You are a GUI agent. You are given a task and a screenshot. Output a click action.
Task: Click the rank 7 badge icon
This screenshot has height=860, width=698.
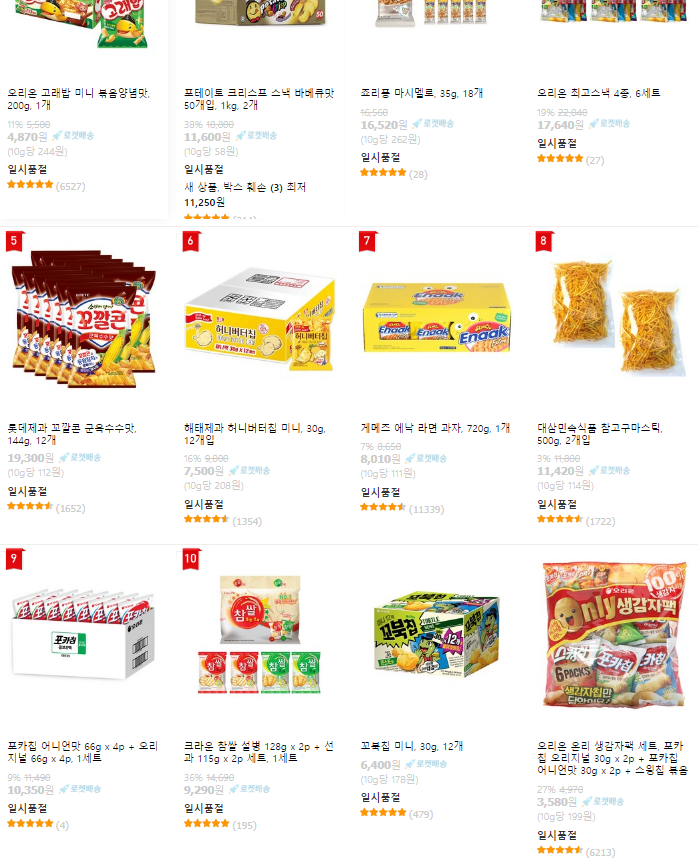coord(367,241)
